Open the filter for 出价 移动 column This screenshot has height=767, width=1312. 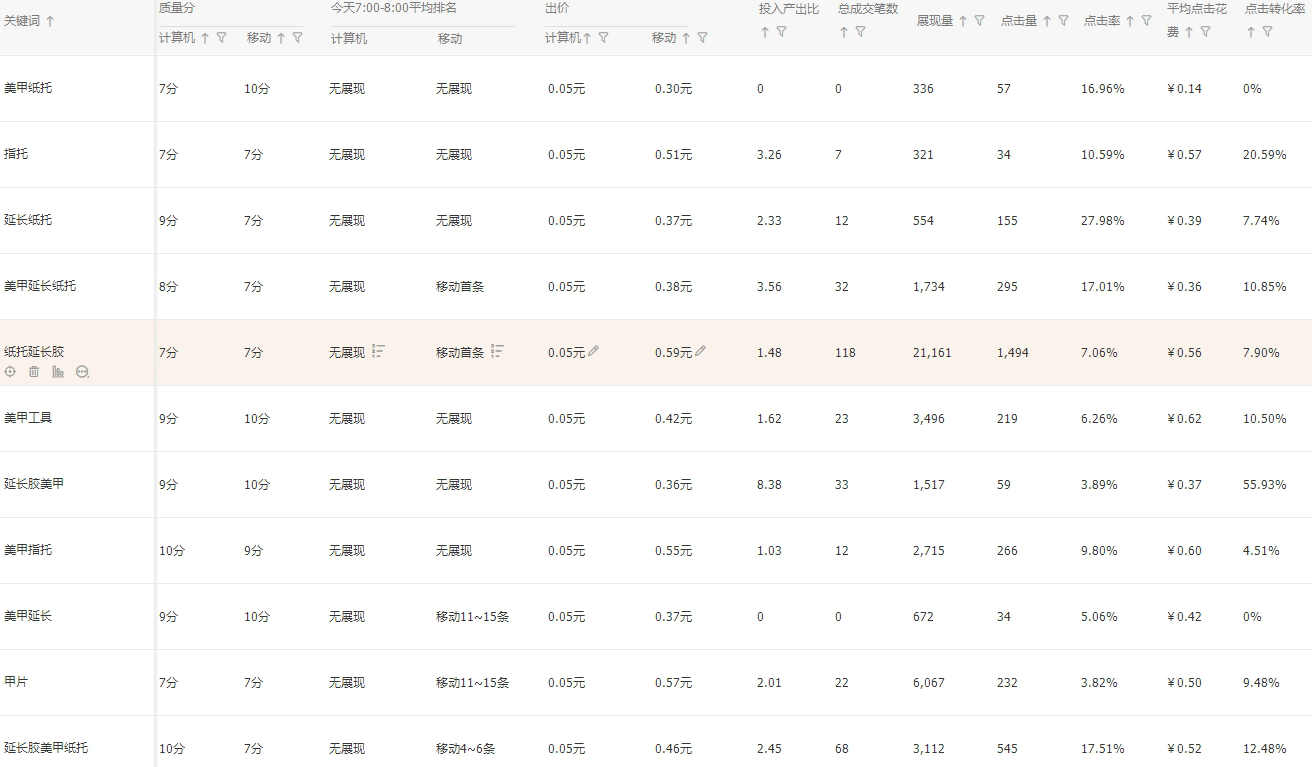point(702,38)
